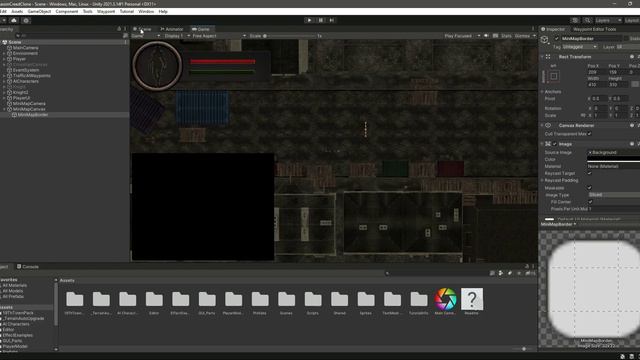
Task: Click the Play button in the toolbar
Action: [x=309, y=20]
